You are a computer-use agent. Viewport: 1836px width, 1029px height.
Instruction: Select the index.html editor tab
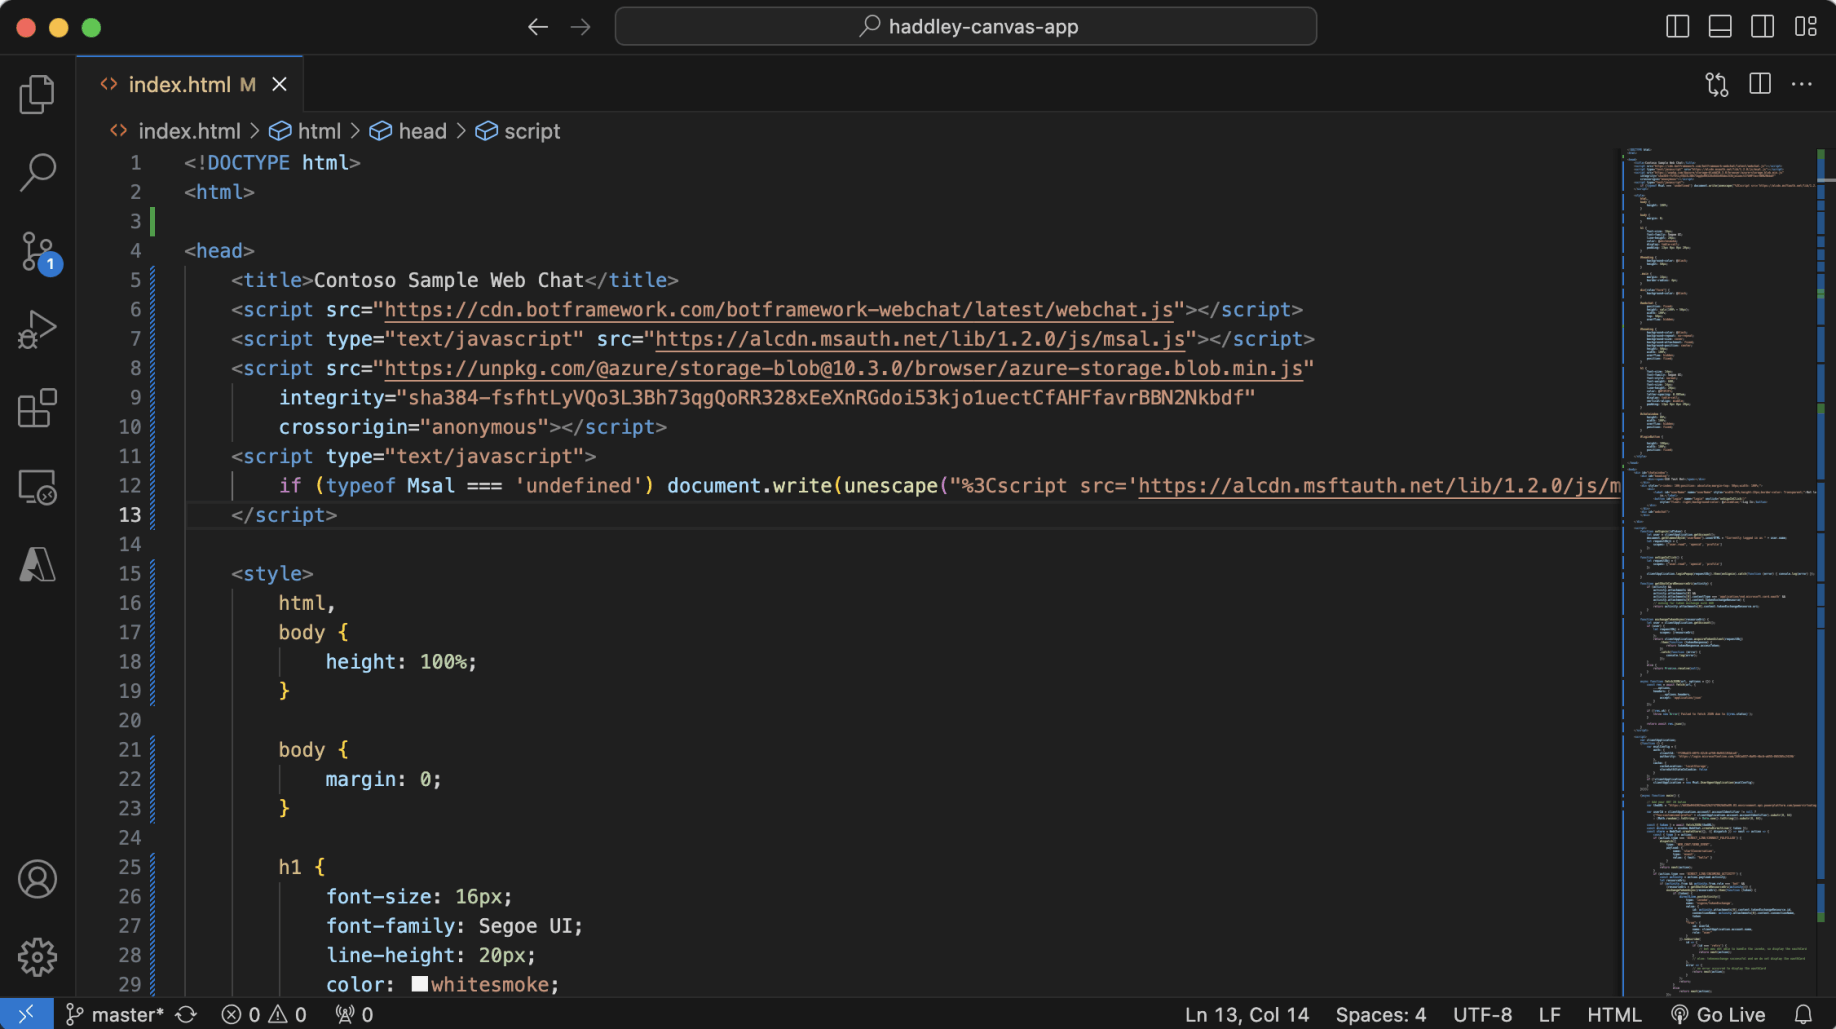click(179, 85)
